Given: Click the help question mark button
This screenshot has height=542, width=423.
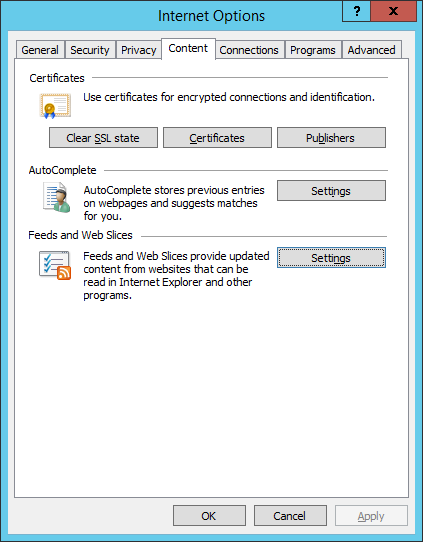Looking at the screenshot, I should pos(356,11).
